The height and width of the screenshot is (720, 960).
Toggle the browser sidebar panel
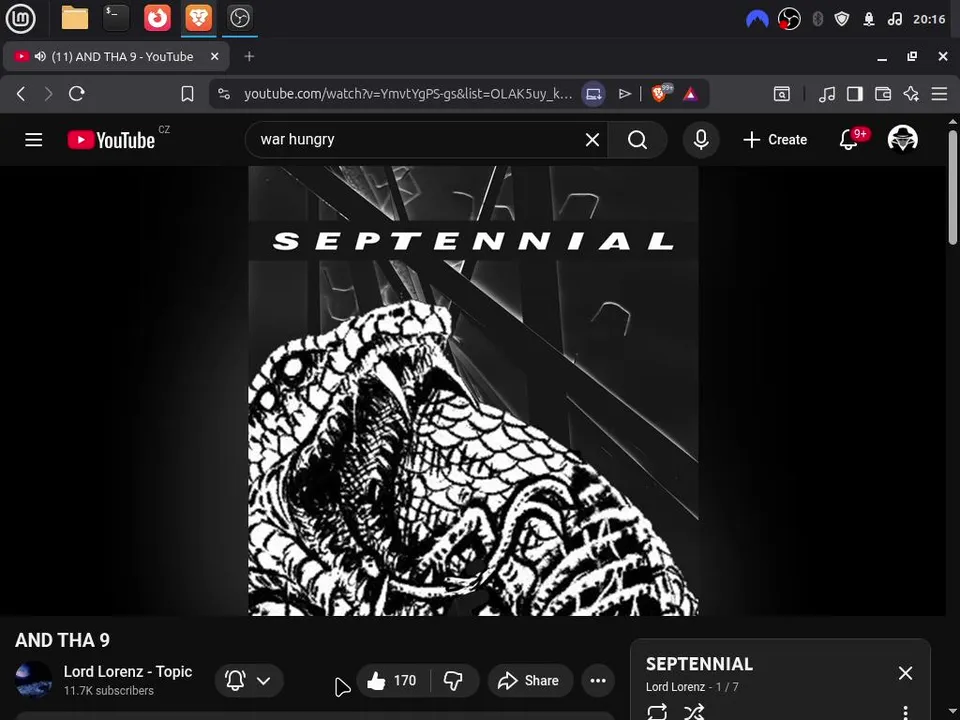(855, 94)
